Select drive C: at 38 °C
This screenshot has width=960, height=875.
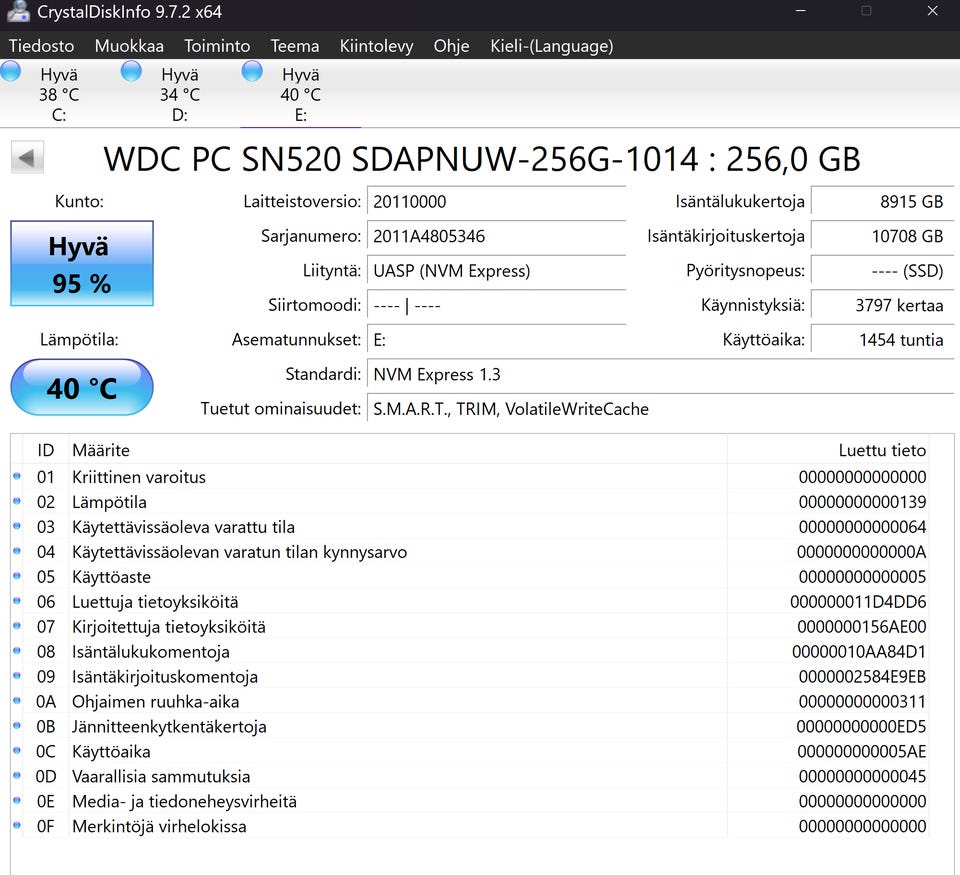pos(59,94)
